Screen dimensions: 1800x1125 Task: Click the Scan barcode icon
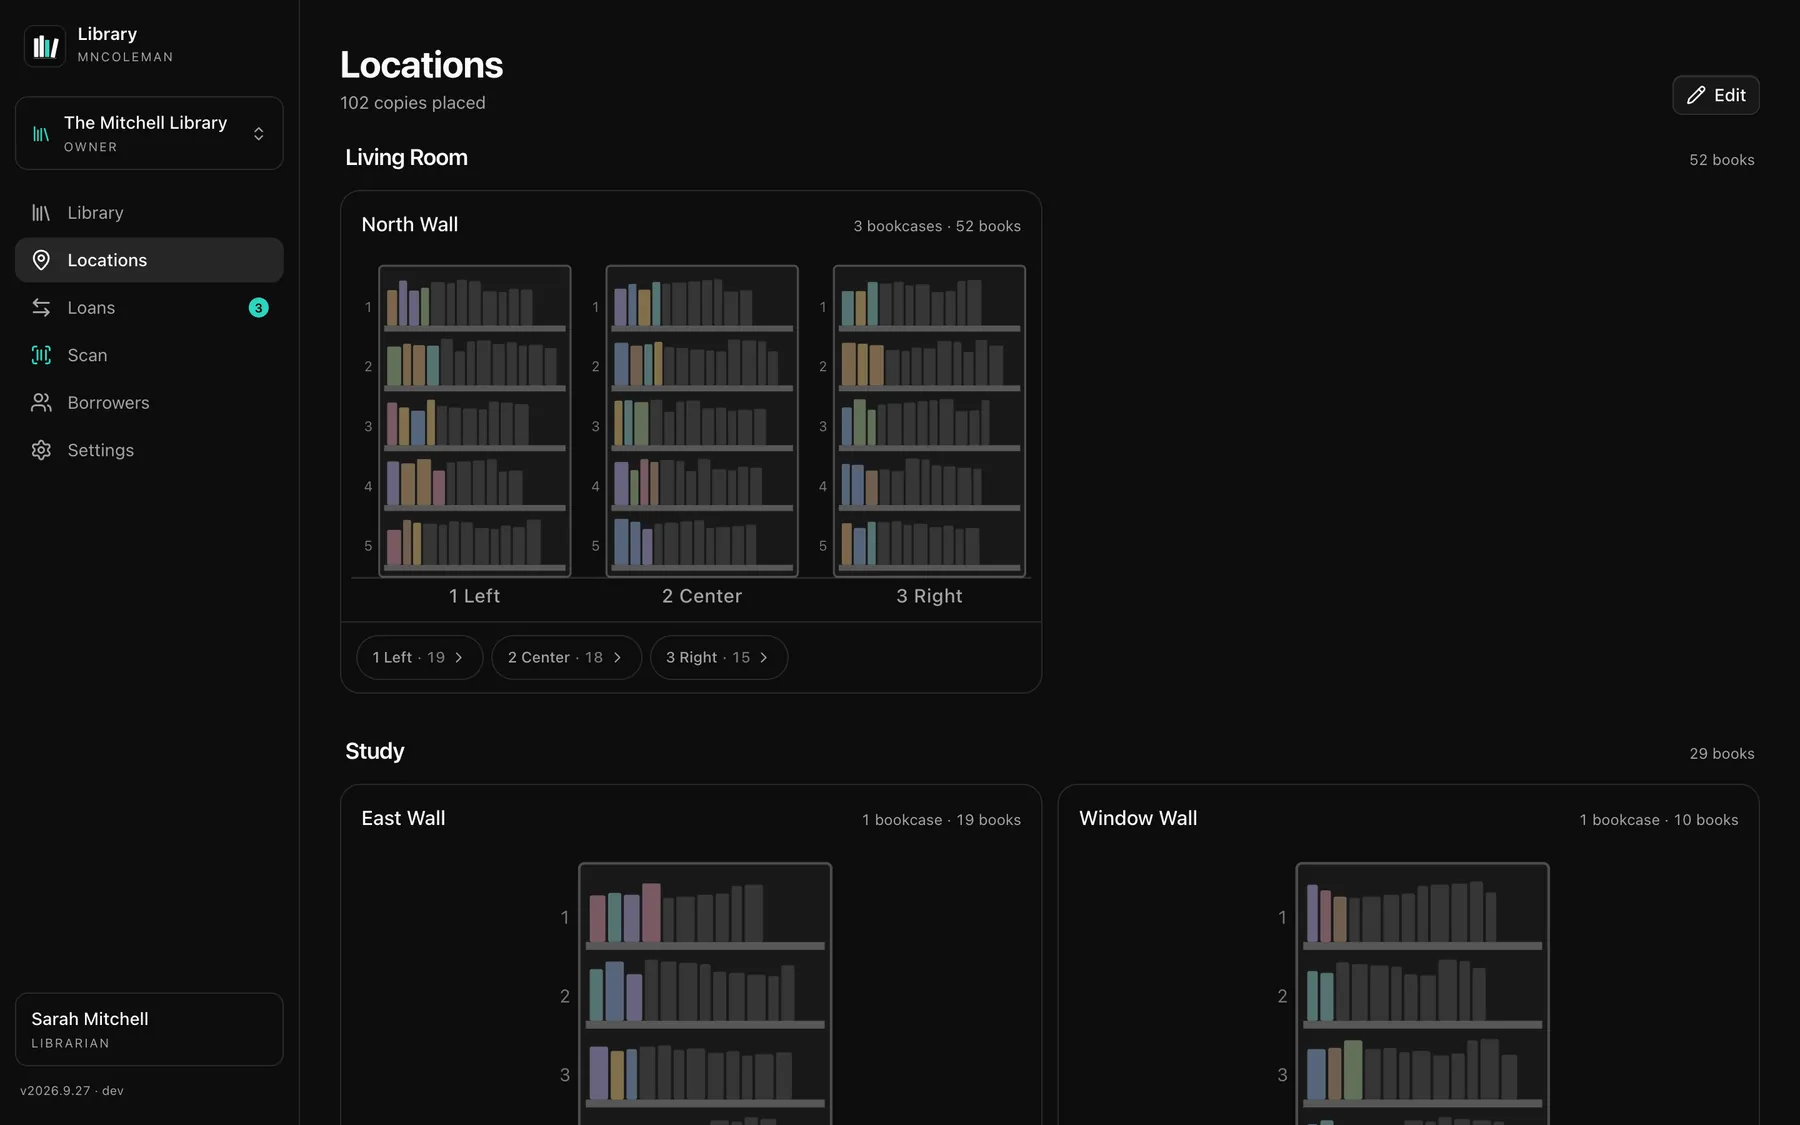click(41, 355)
